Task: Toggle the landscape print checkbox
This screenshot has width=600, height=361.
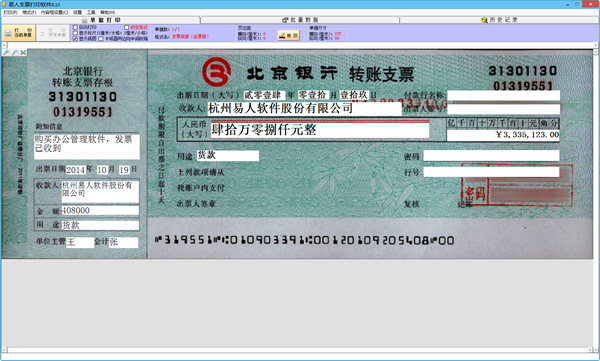Action: pos(75,28)
